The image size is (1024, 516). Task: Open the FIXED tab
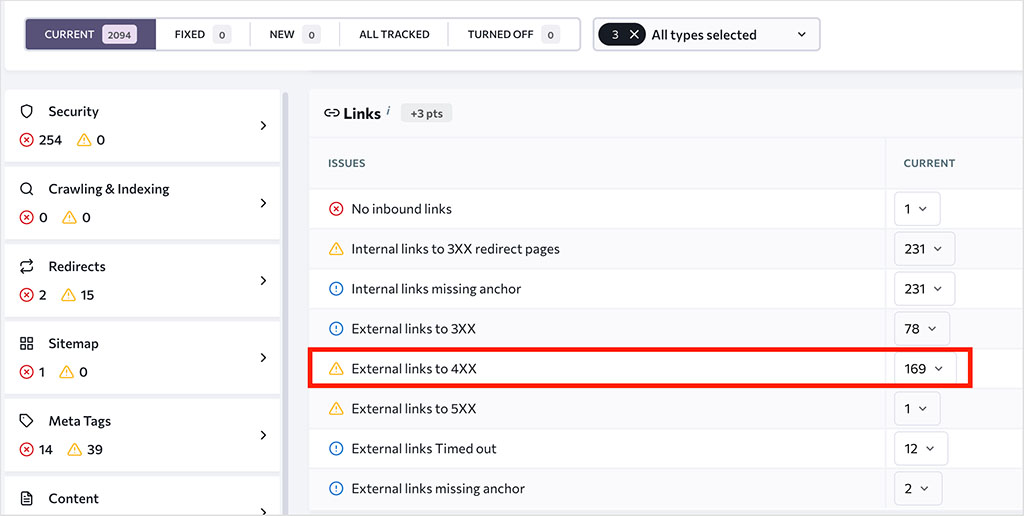(x=202, y=35)
